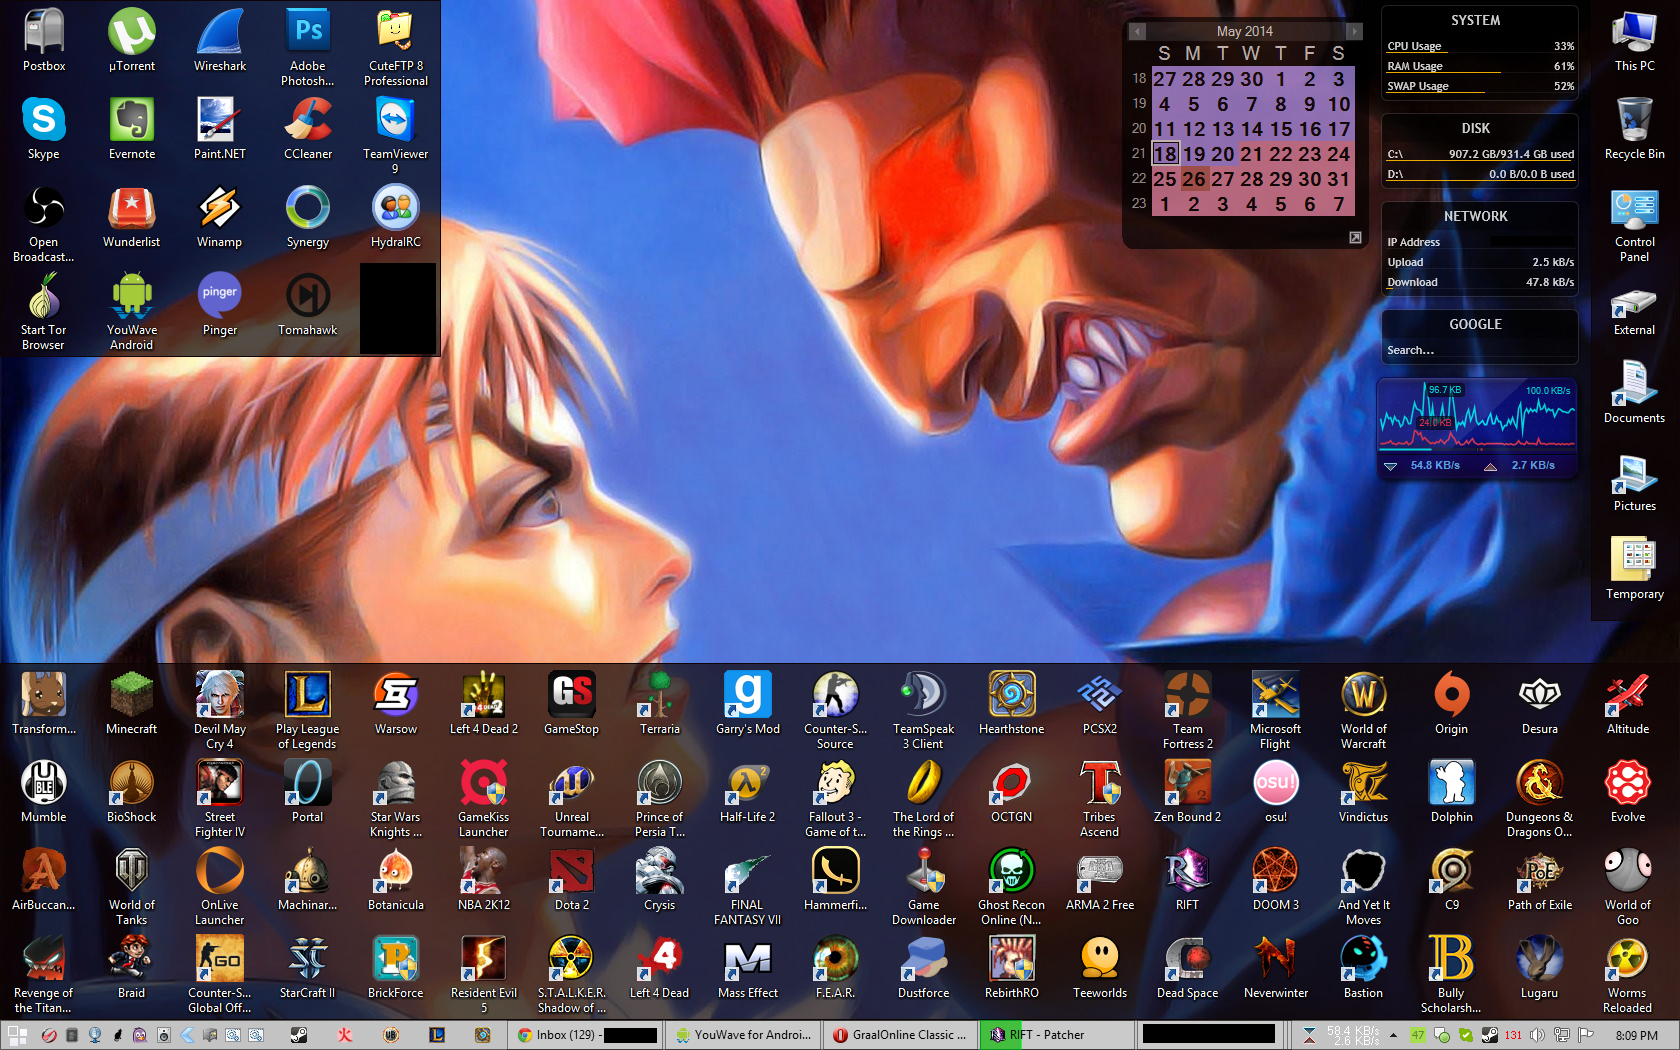The width and height of the screenshot is (1680, 1050).
Task: Open the Origin desktop icon
Action: (1452, 703)
